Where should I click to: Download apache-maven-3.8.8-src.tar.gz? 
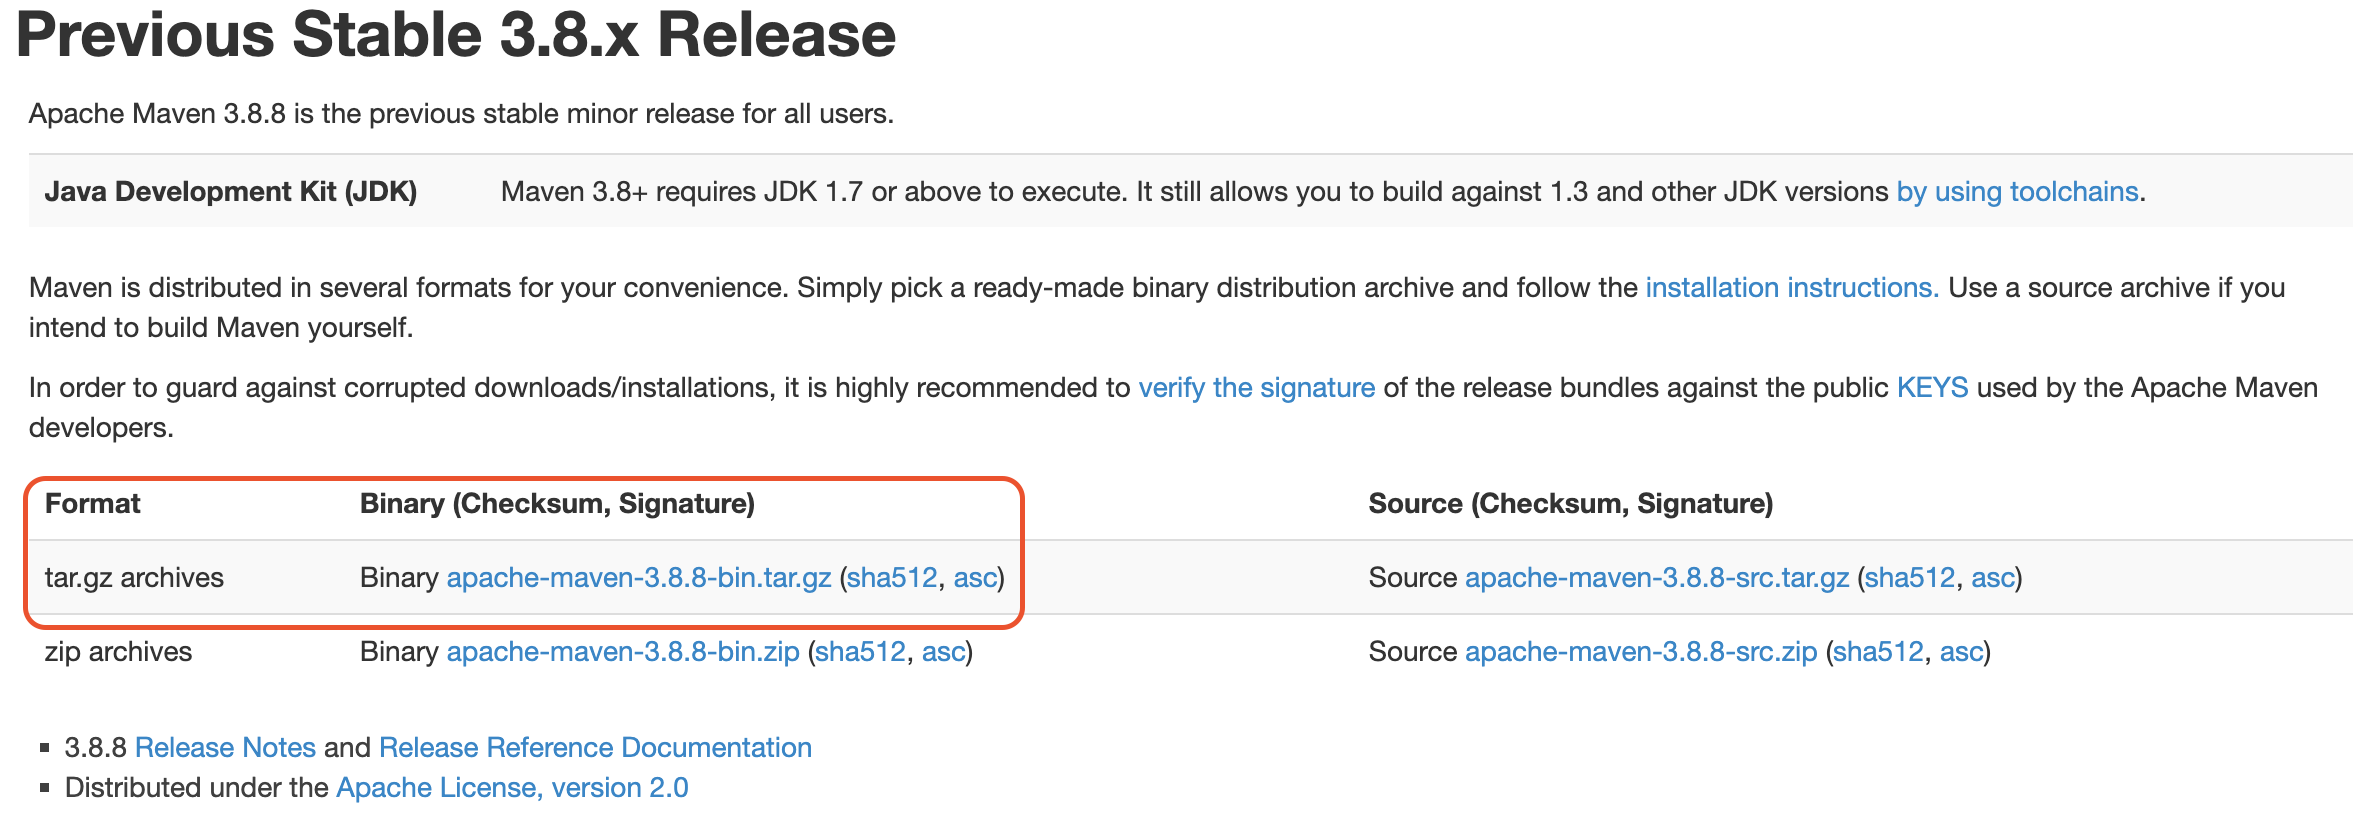(x=1657, y=577)
